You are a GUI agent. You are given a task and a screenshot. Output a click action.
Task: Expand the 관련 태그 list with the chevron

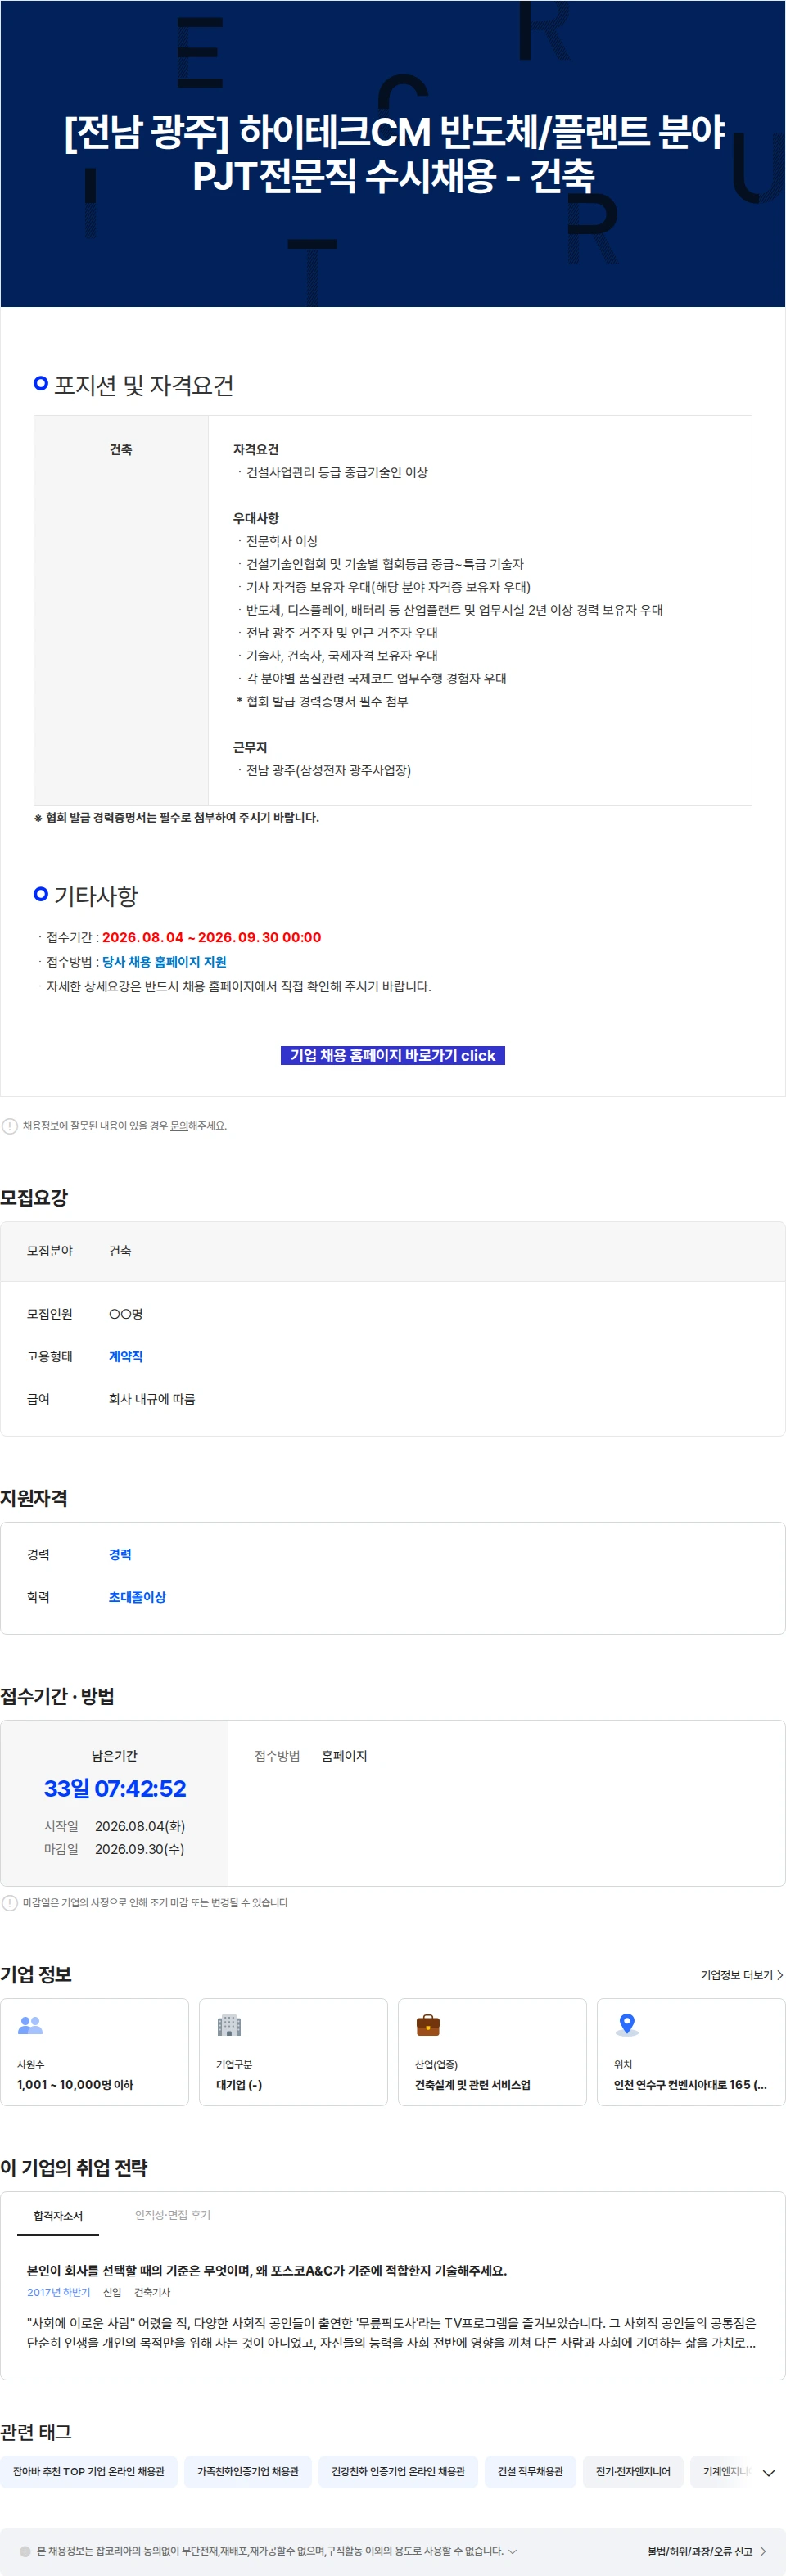tap(768, 2472)
